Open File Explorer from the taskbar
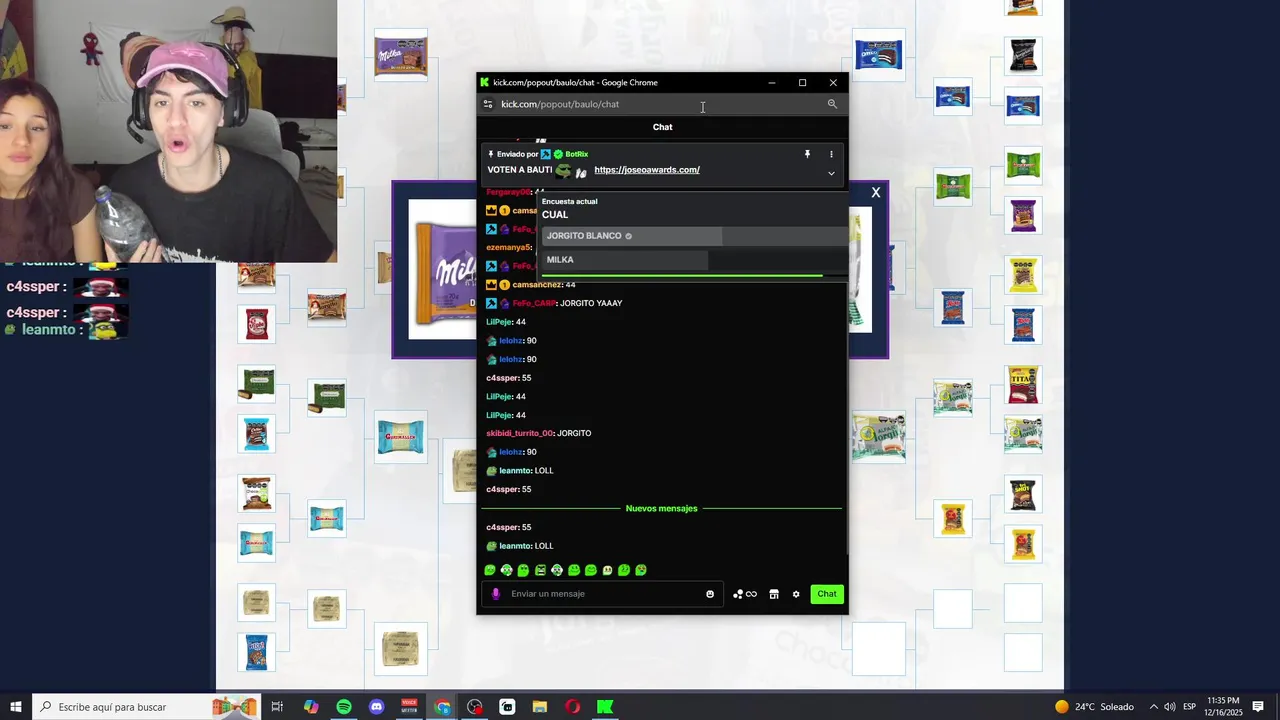 [x=540, y=707]
